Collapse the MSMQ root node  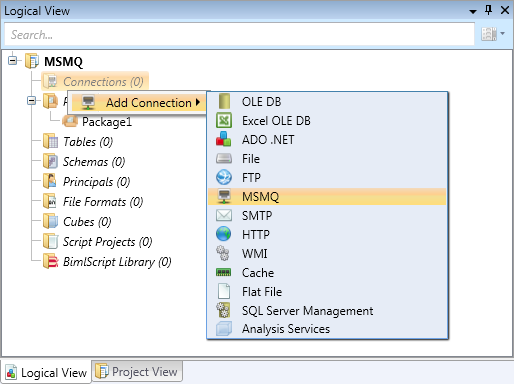pyautogui.click(x=13, y=61)
